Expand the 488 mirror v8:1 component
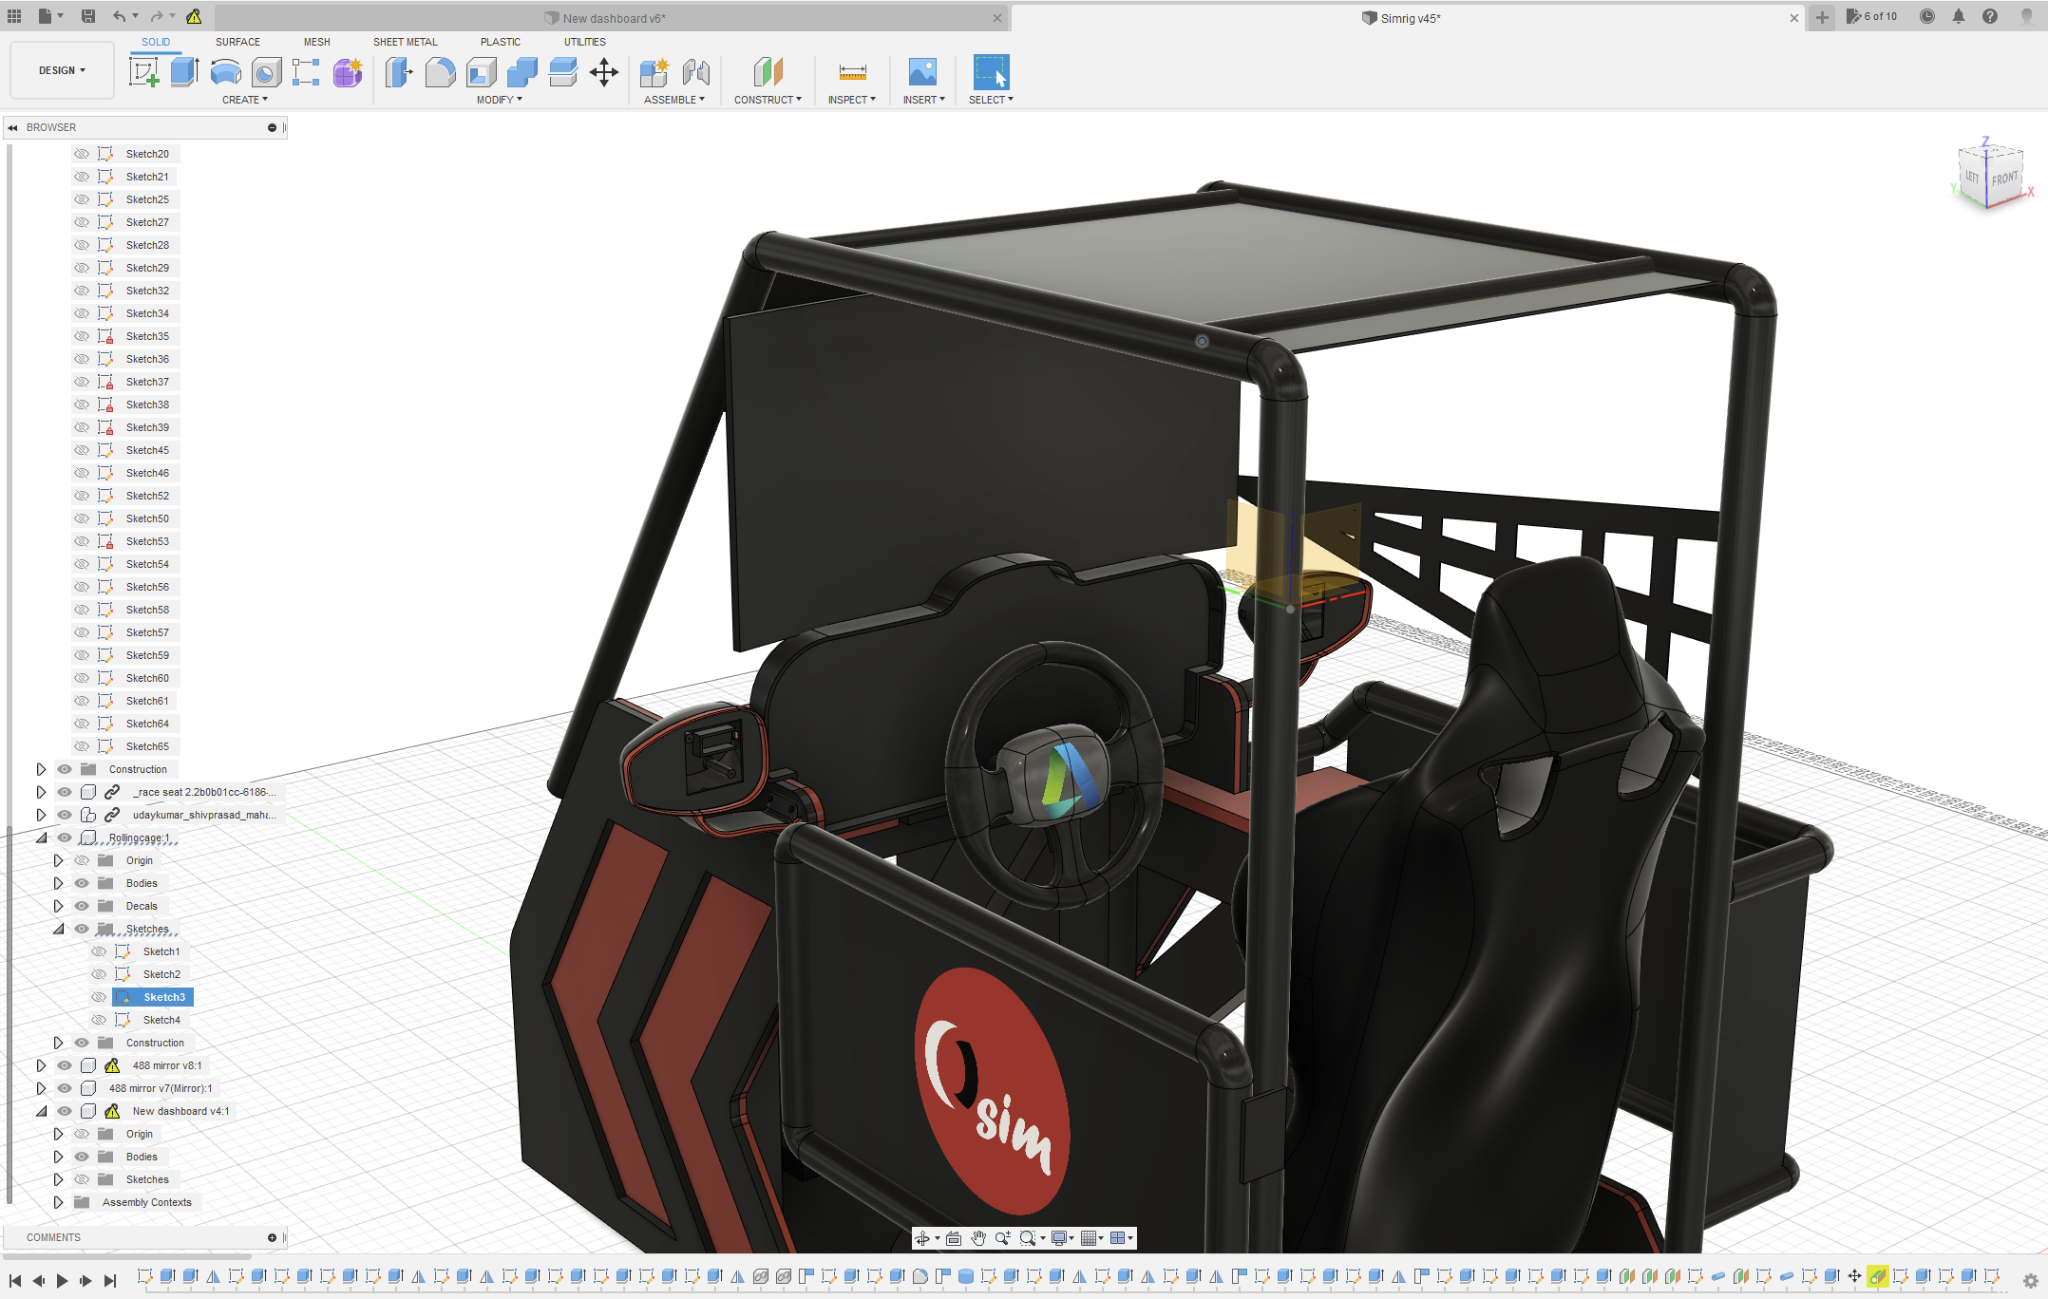This screenshot has width=2048, height=1299. [x=41, y=1065]
